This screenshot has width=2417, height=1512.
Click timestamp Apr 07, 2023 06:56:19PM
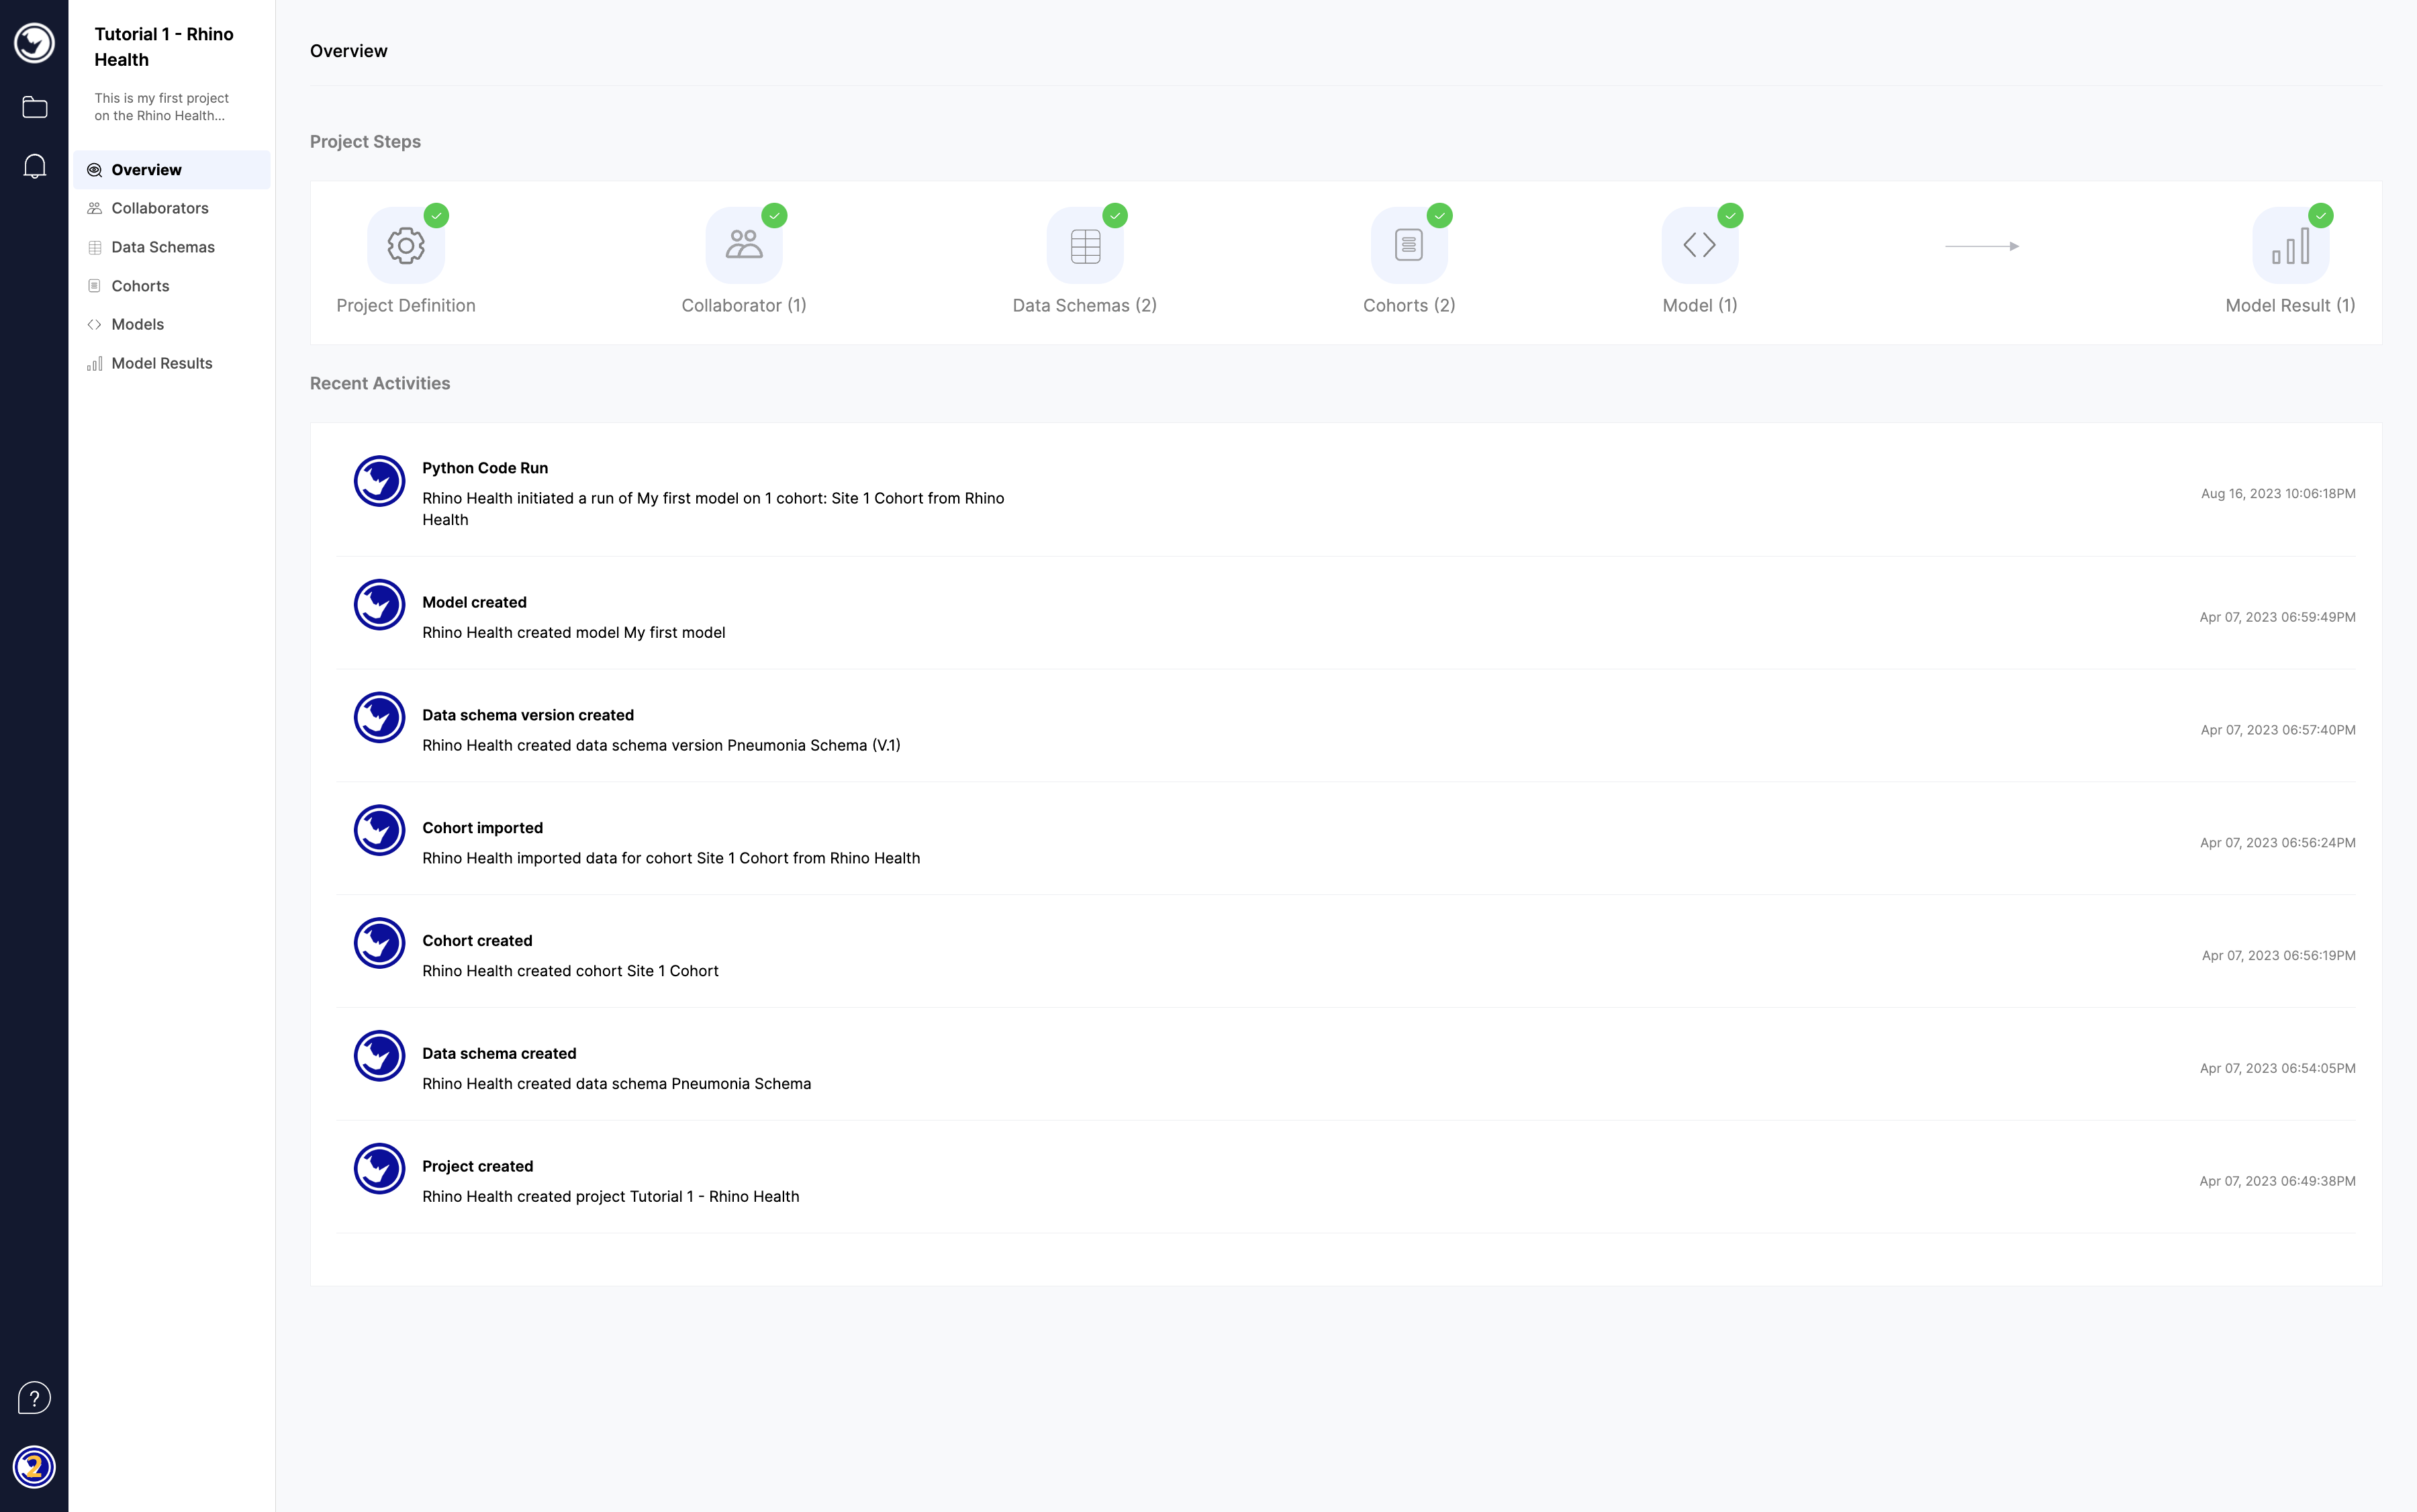click(x=2278, y=956)
